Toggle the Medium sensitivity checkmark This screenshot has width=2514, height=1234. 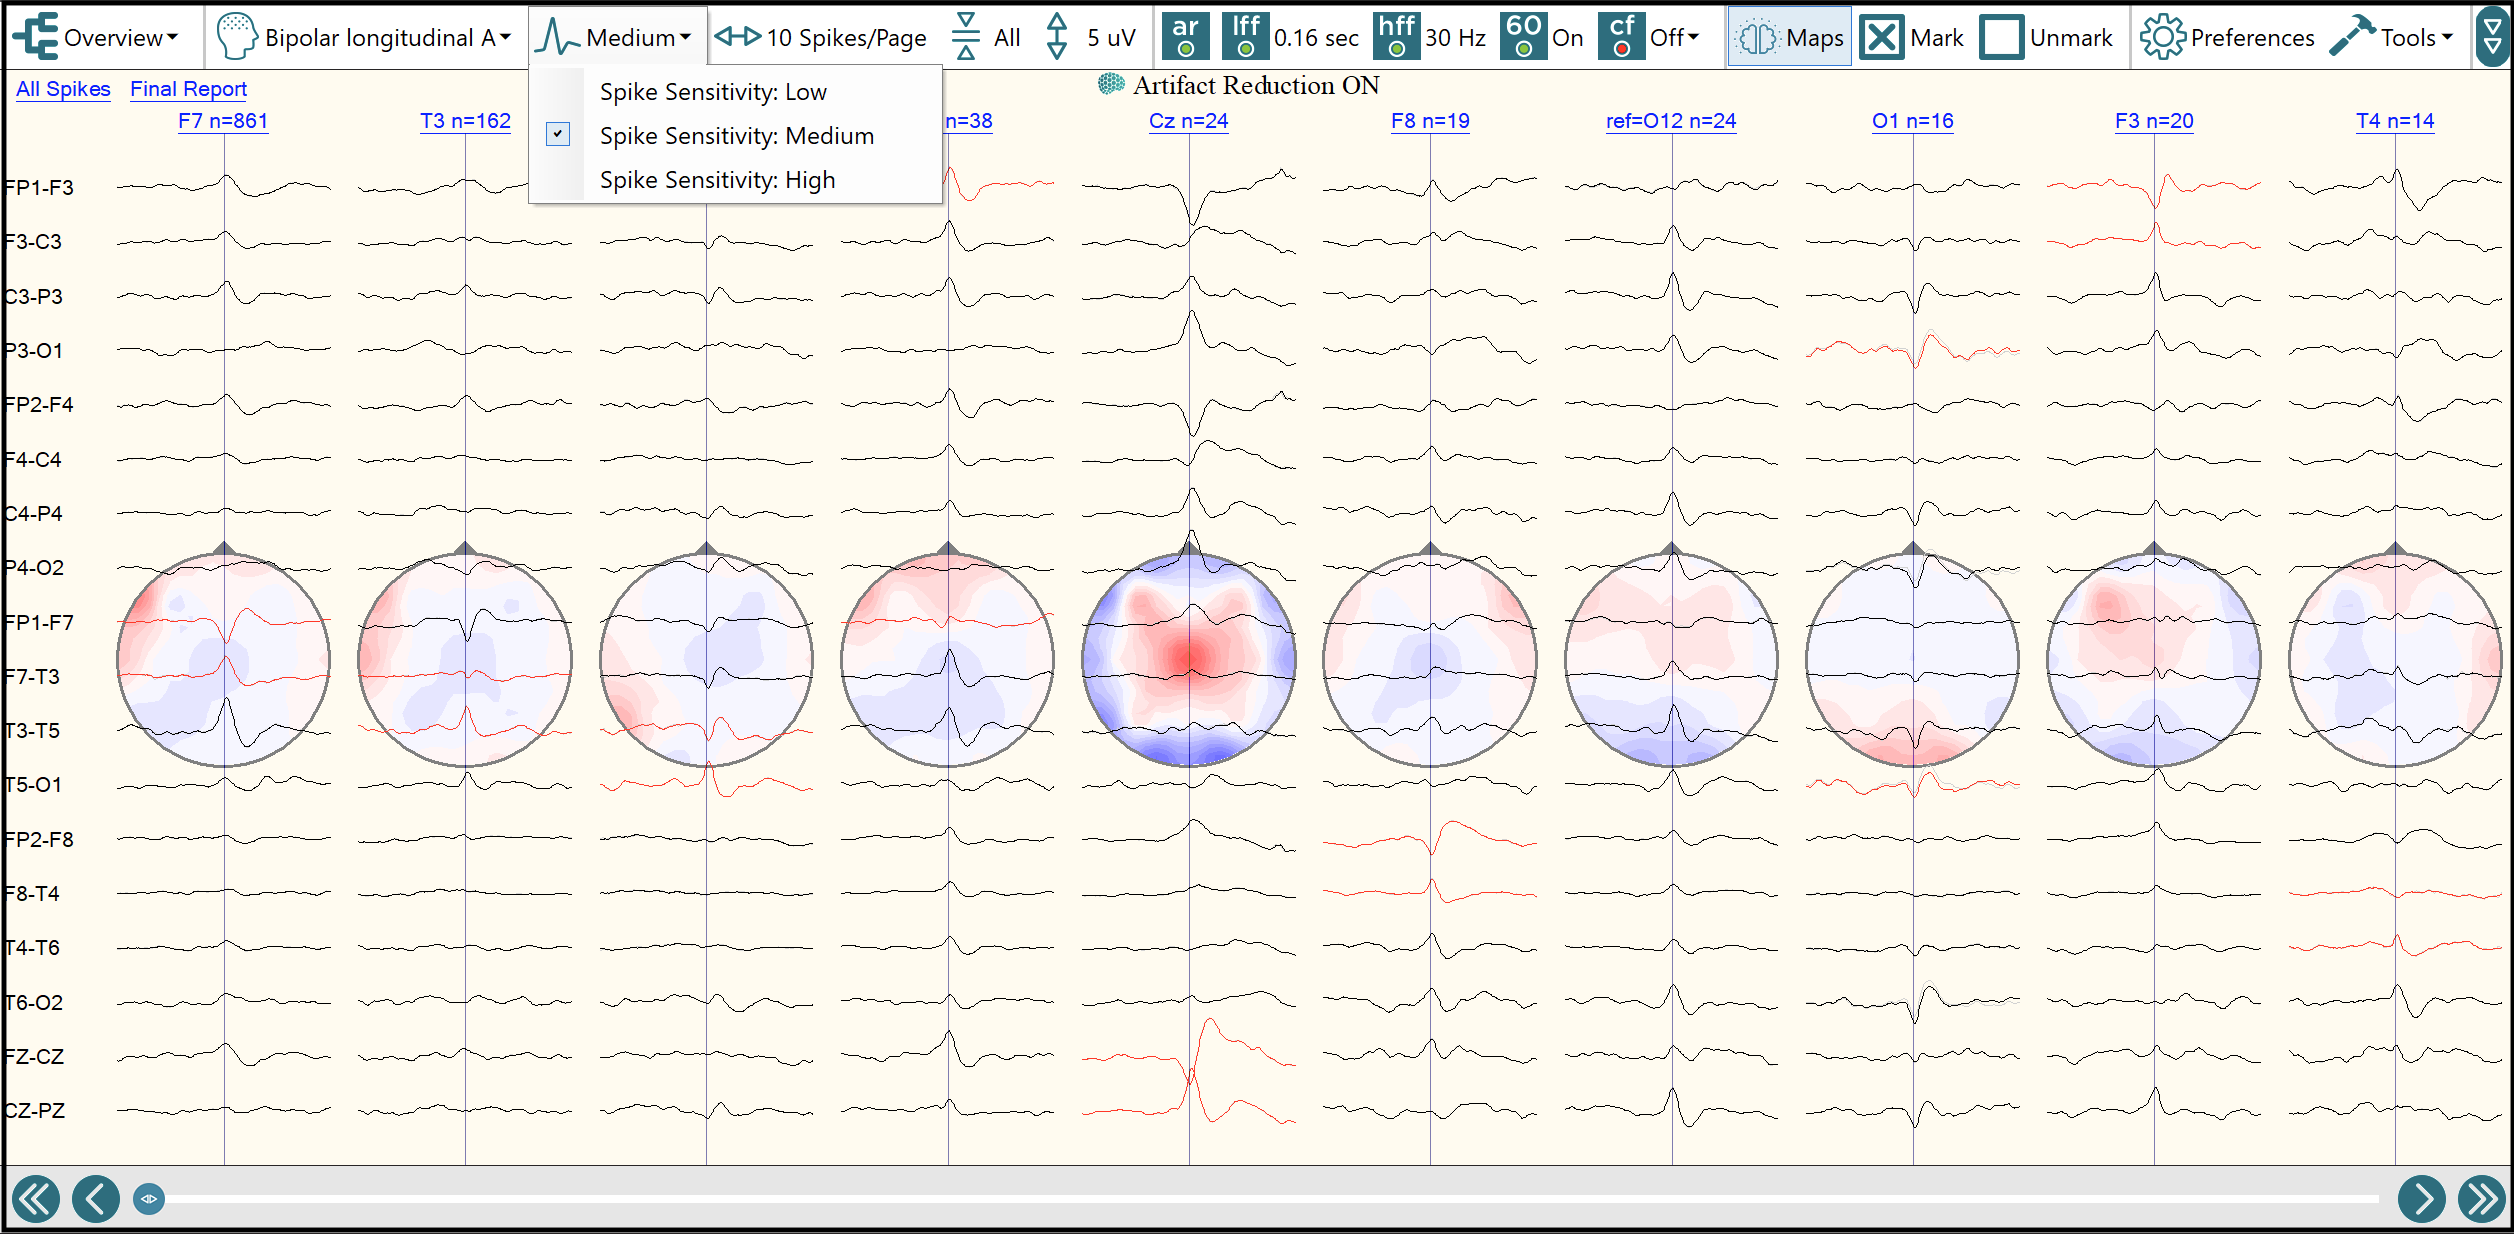558,134
